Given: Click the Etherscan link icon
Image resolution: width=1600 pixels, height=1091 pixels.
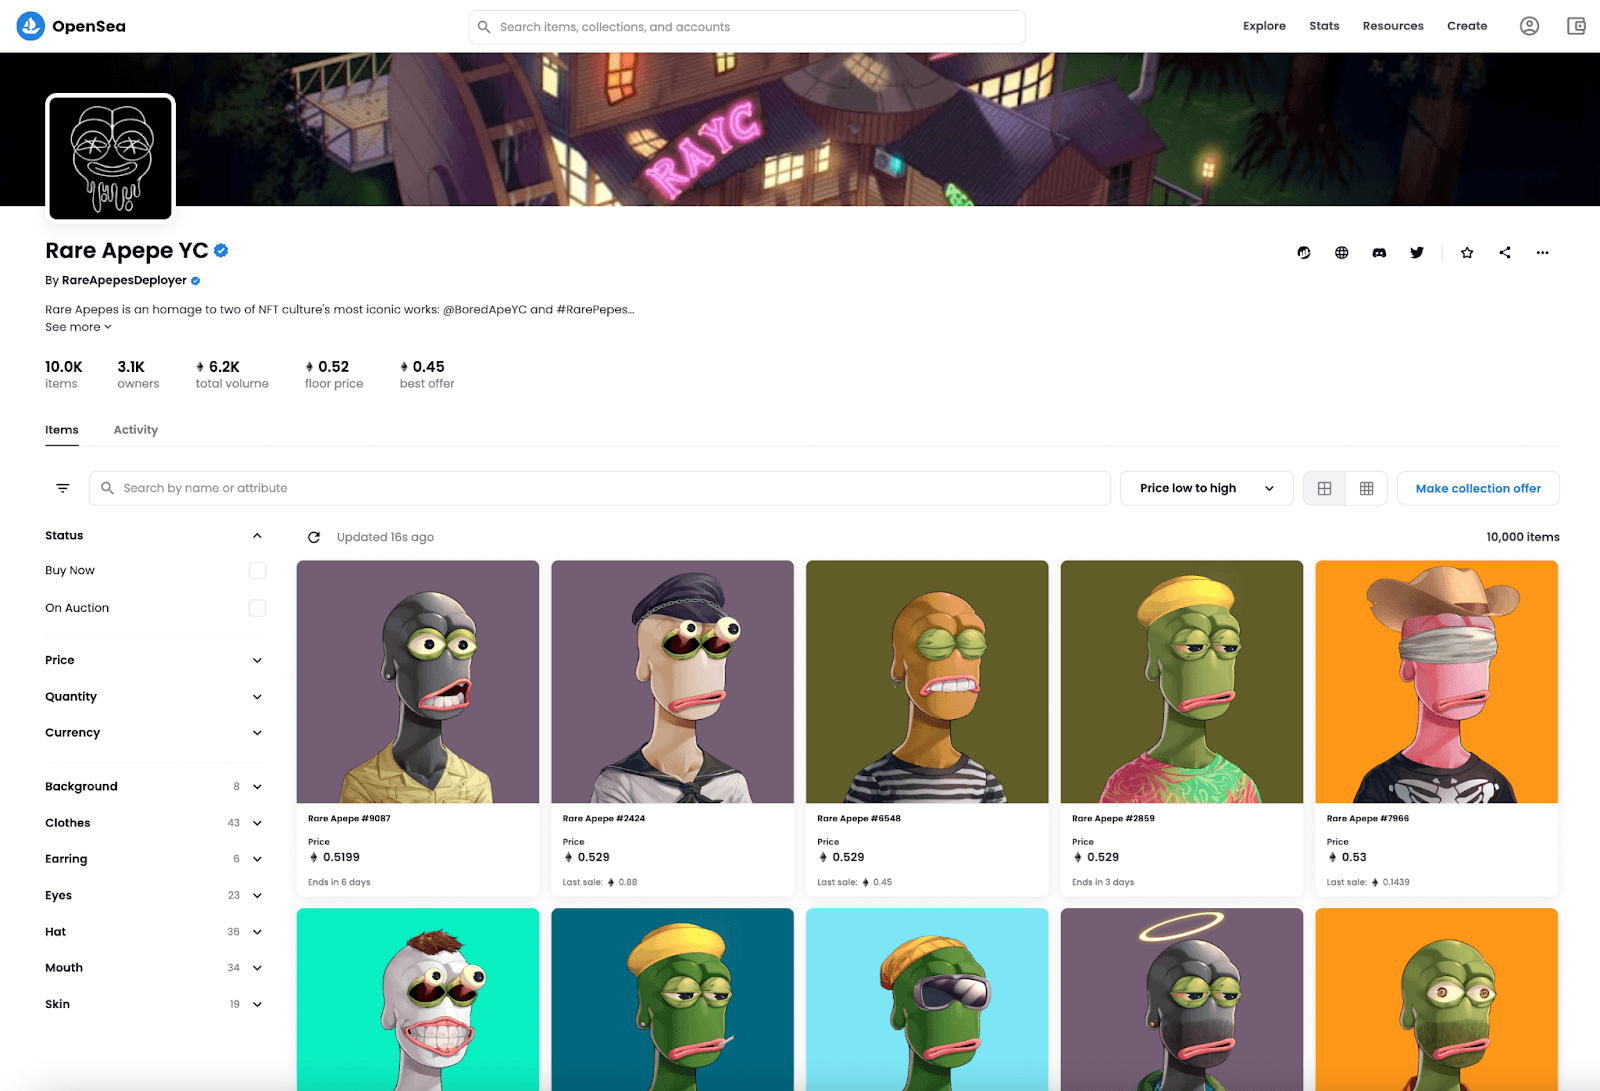Looking at the screenshot, I should [x=1304, y=253].
